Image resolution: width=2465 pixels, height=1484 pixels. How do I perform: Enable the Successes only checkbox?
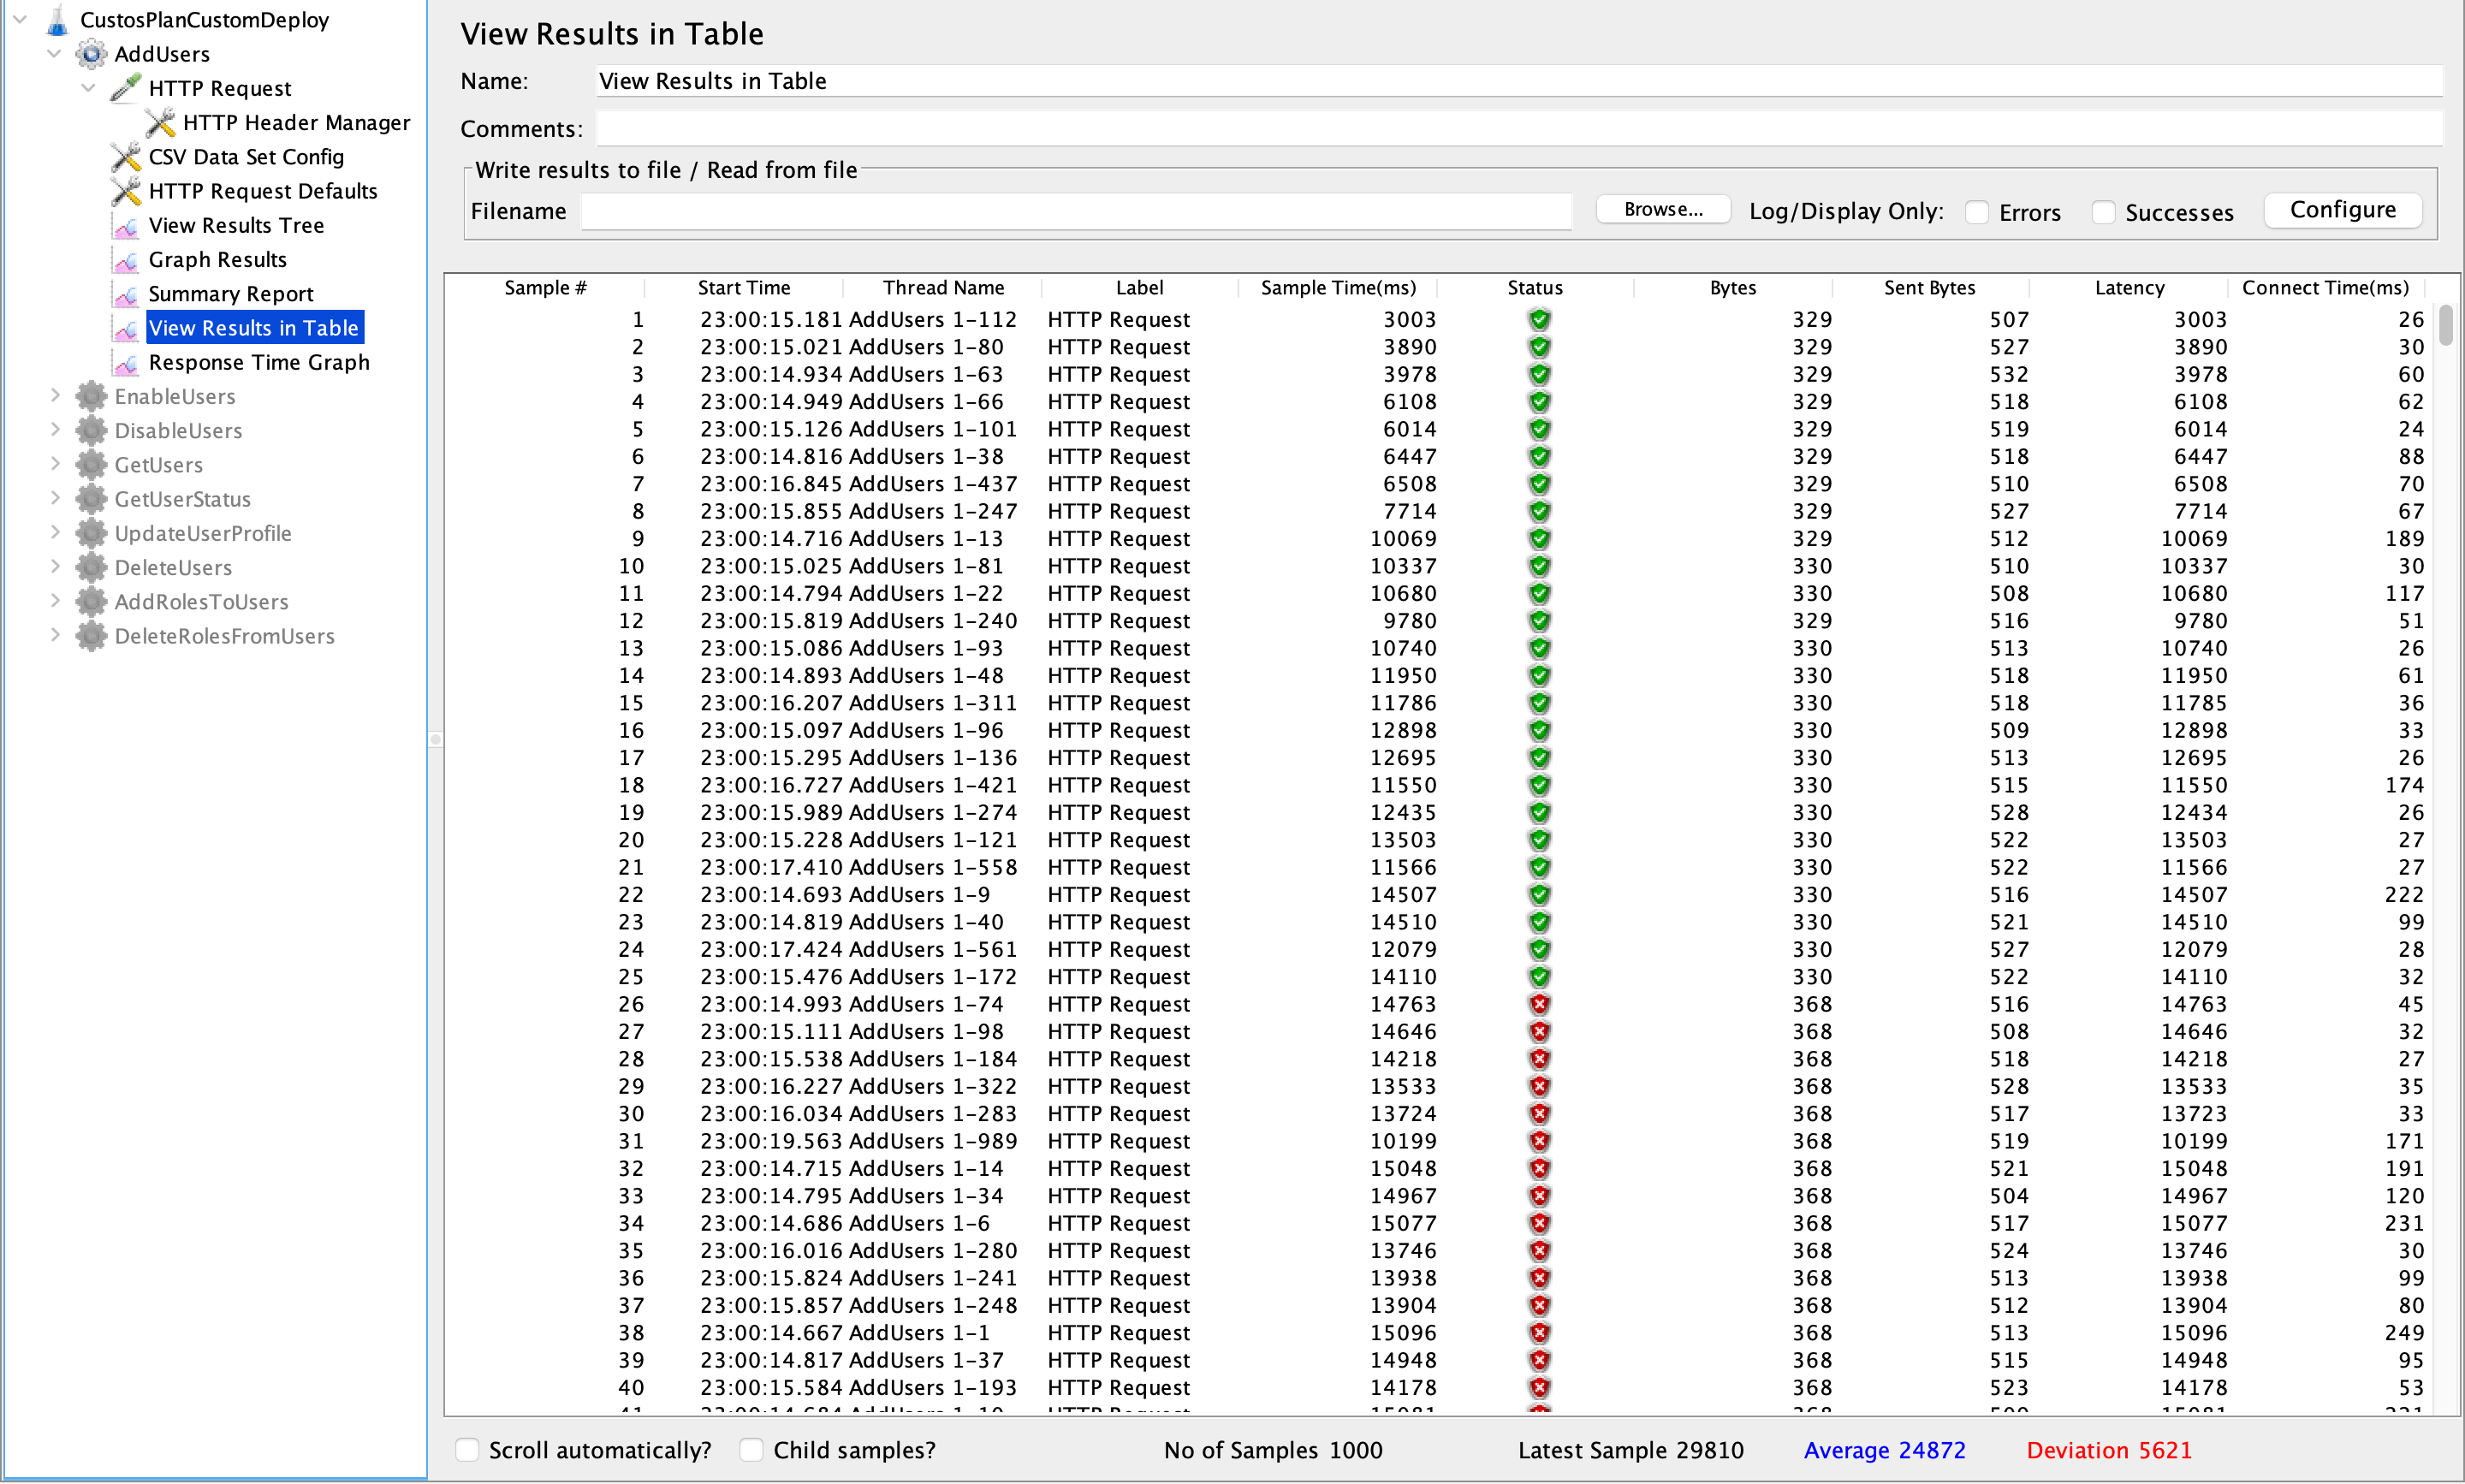2103,212
